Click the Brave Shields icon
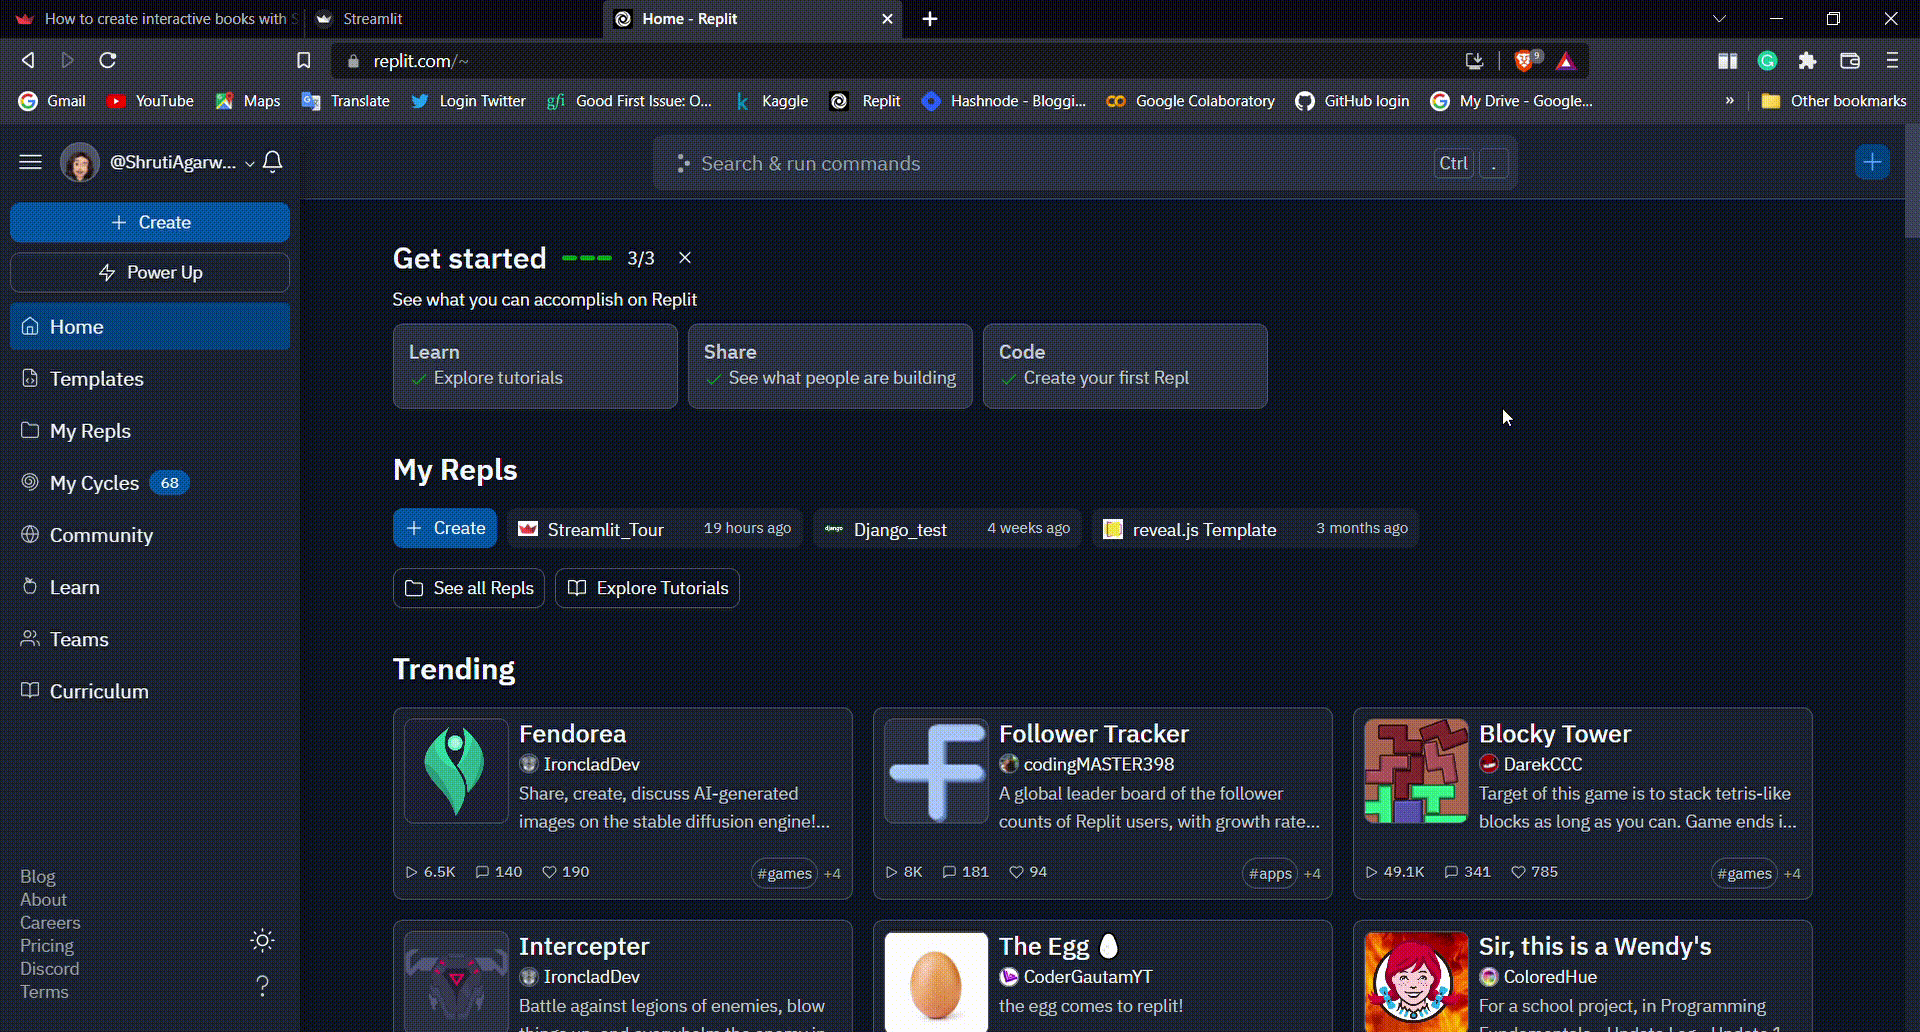Viewport: 1920px width, 1032px height. (x=1525, y=61)
